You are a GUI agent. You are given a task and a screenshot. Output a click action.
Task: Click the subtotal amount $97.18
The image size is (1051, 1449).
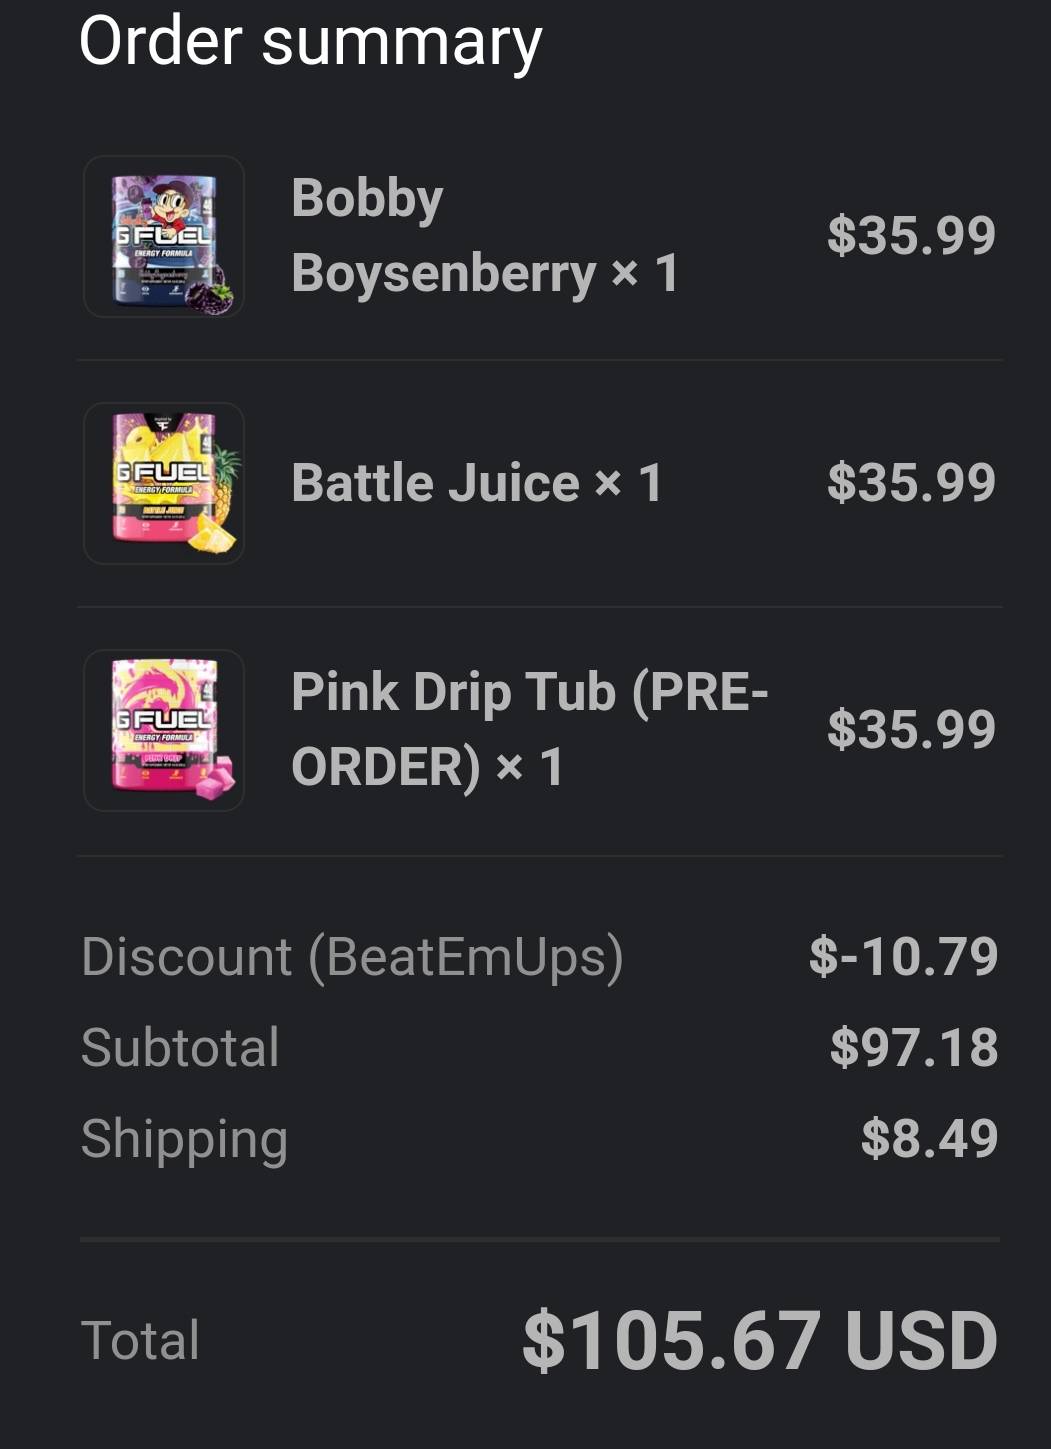pos(915,1048)
